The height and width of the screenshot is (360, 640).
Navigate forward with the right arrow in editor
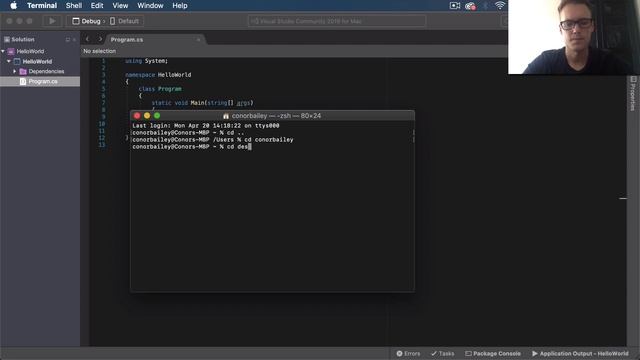coord(100,39)
